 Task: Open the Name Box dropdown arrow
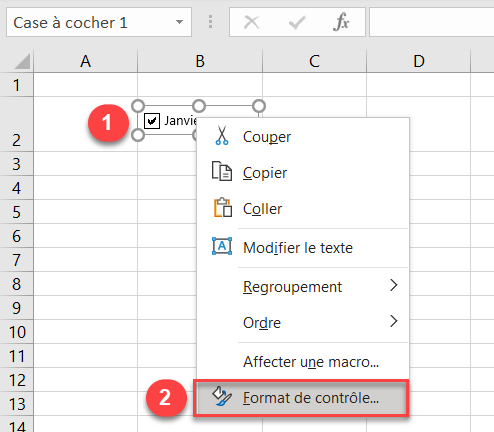pos(179,22)
